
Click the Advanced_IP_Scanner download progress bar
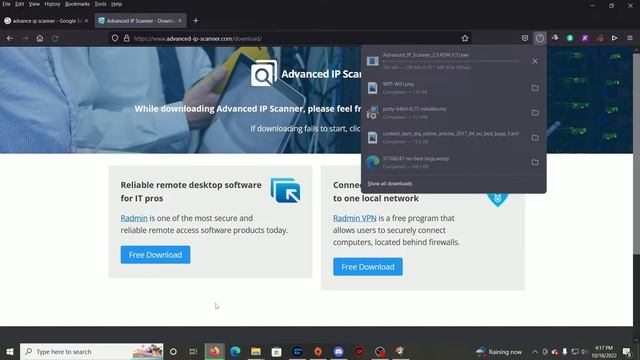pos(451,61)
